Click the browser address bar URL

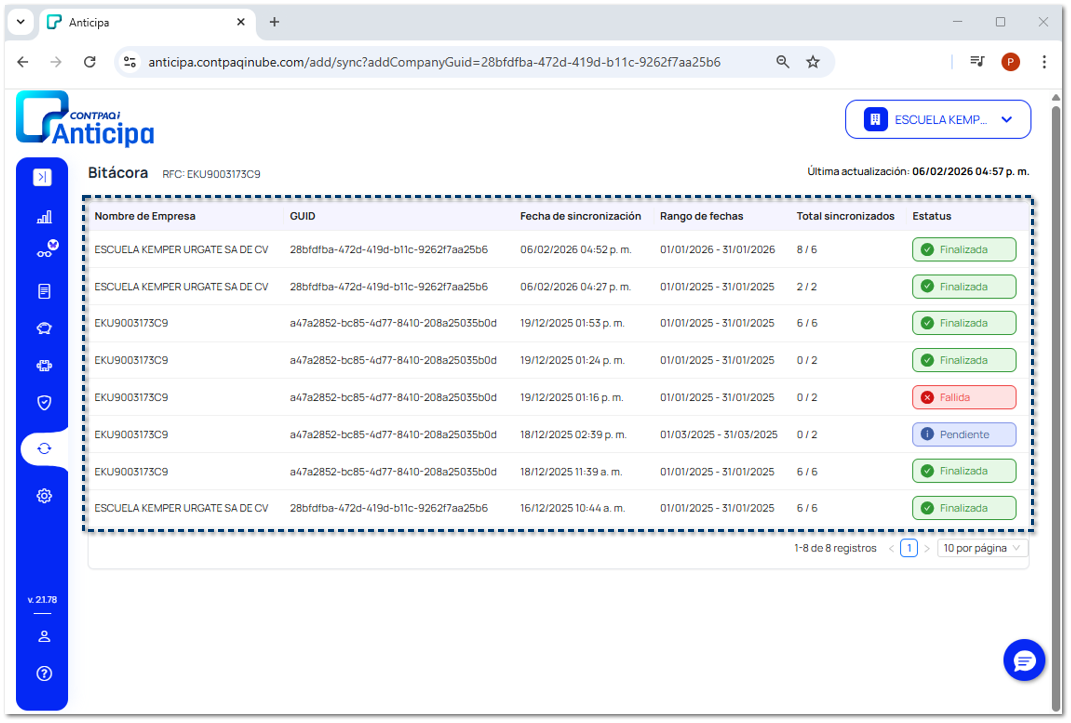pos(434,62)
